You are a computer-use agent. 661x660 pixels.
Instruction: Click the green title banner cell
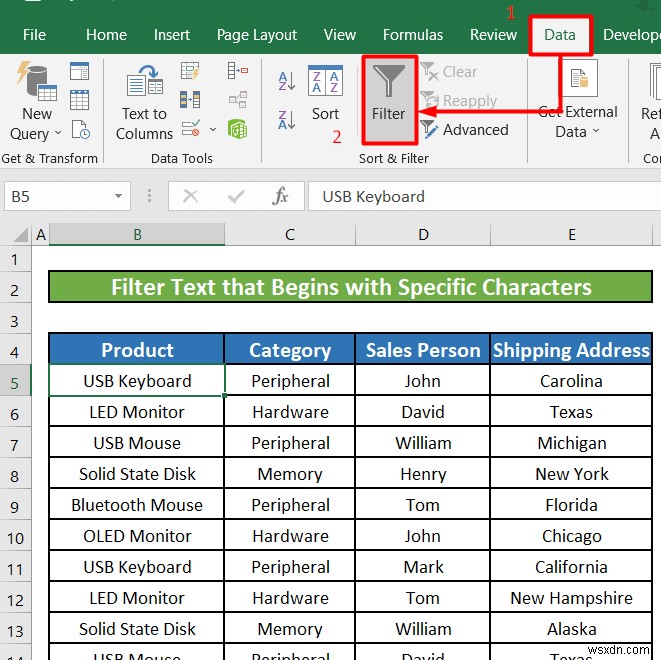pyautogui.click(x=351, y=287)
